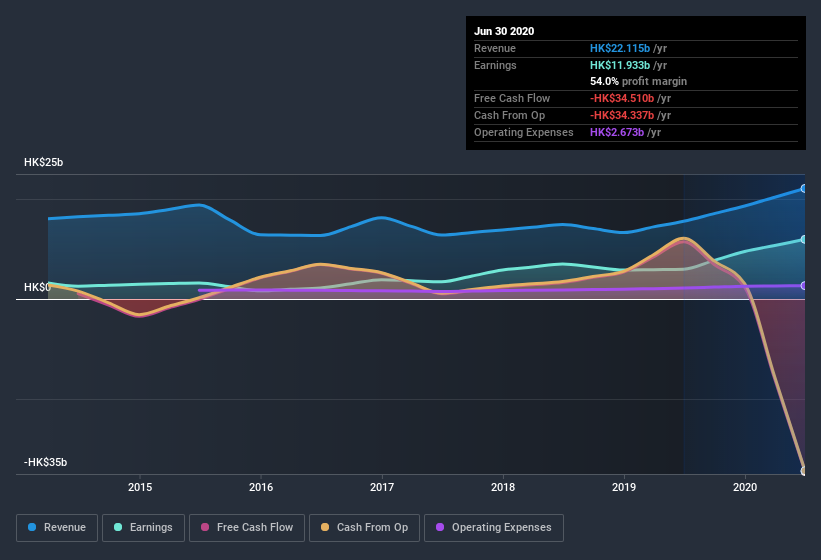The width and height of the screenshot is (821, 560).
Task: Click the 2019 x-axis year label
Action: point(624,487)
